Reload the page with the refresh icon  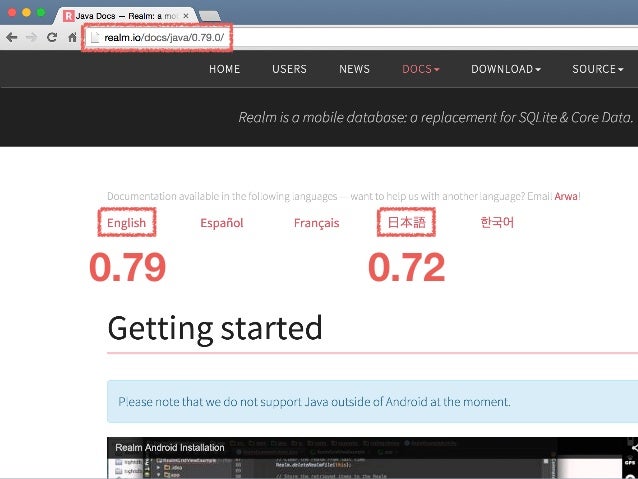click(x=52, y=37)
